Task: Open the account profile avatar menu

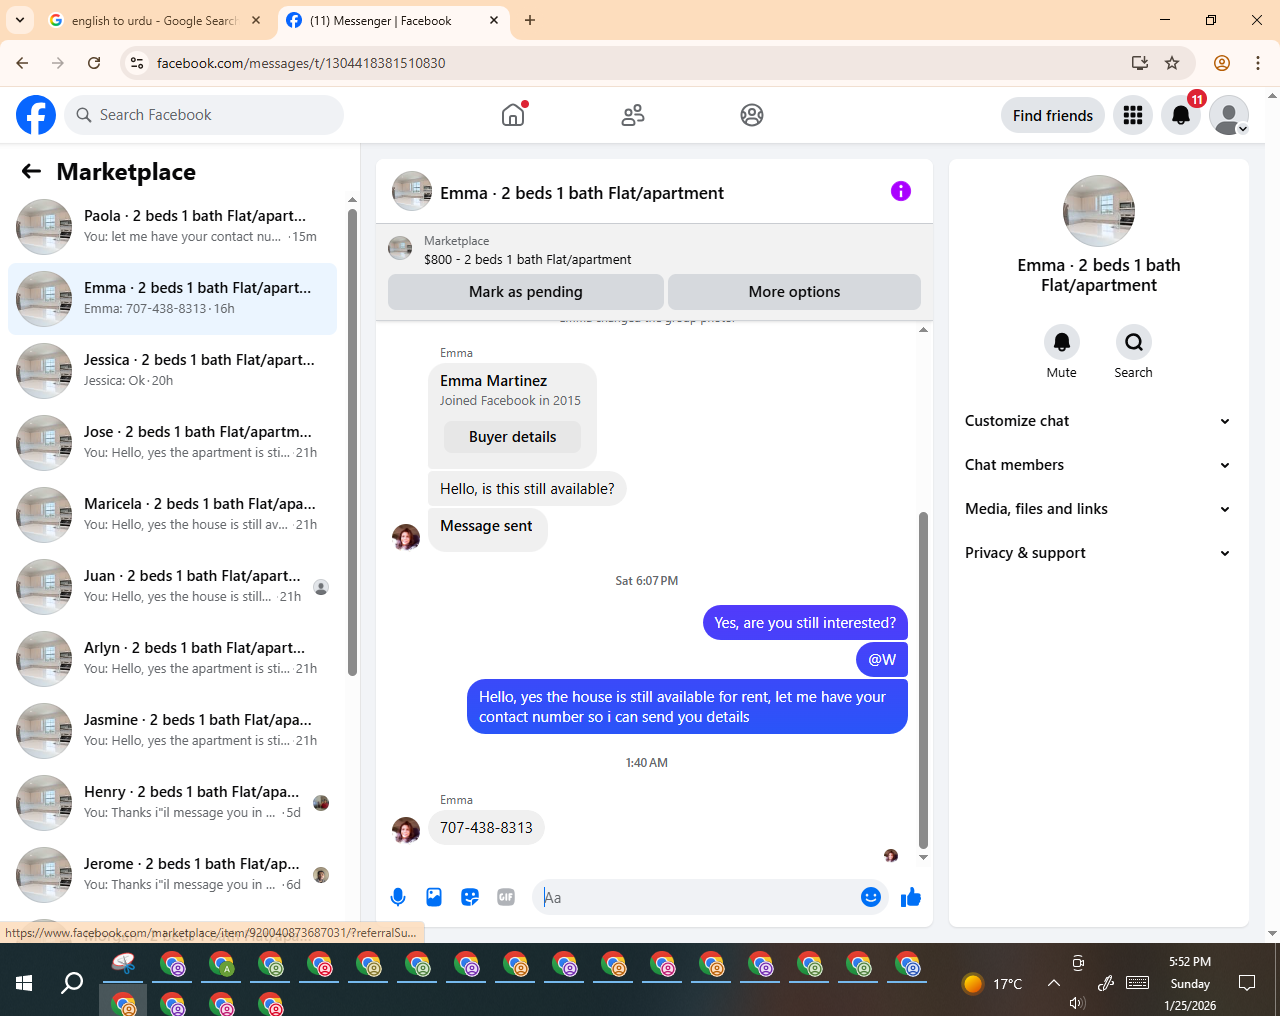Action: 1229,115
